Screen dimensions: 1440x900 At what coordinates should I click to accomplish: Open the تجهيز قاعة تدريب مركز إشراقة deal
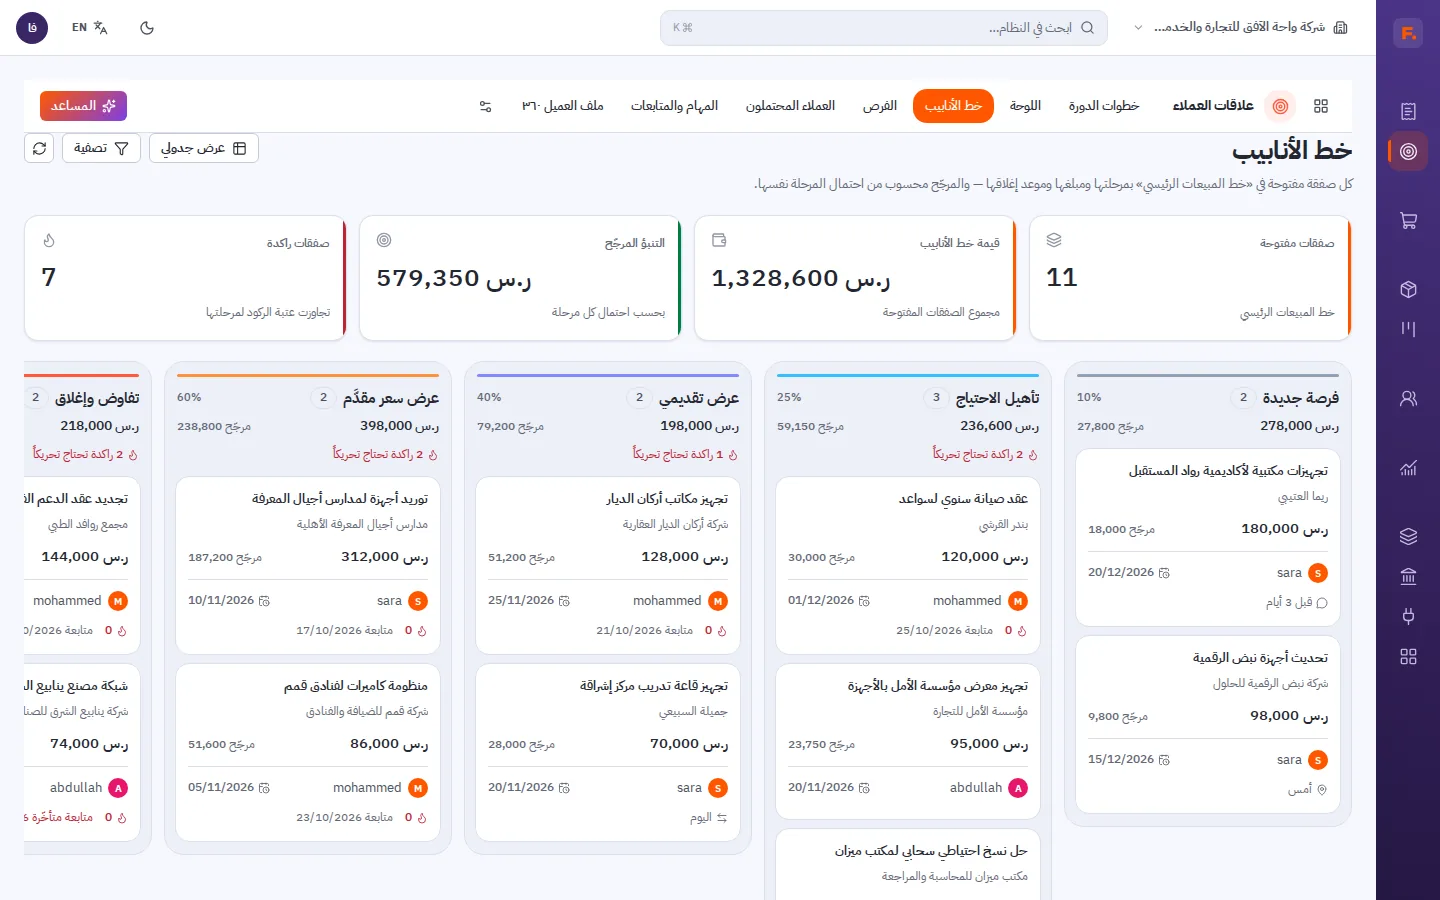(x=608, y=753)
